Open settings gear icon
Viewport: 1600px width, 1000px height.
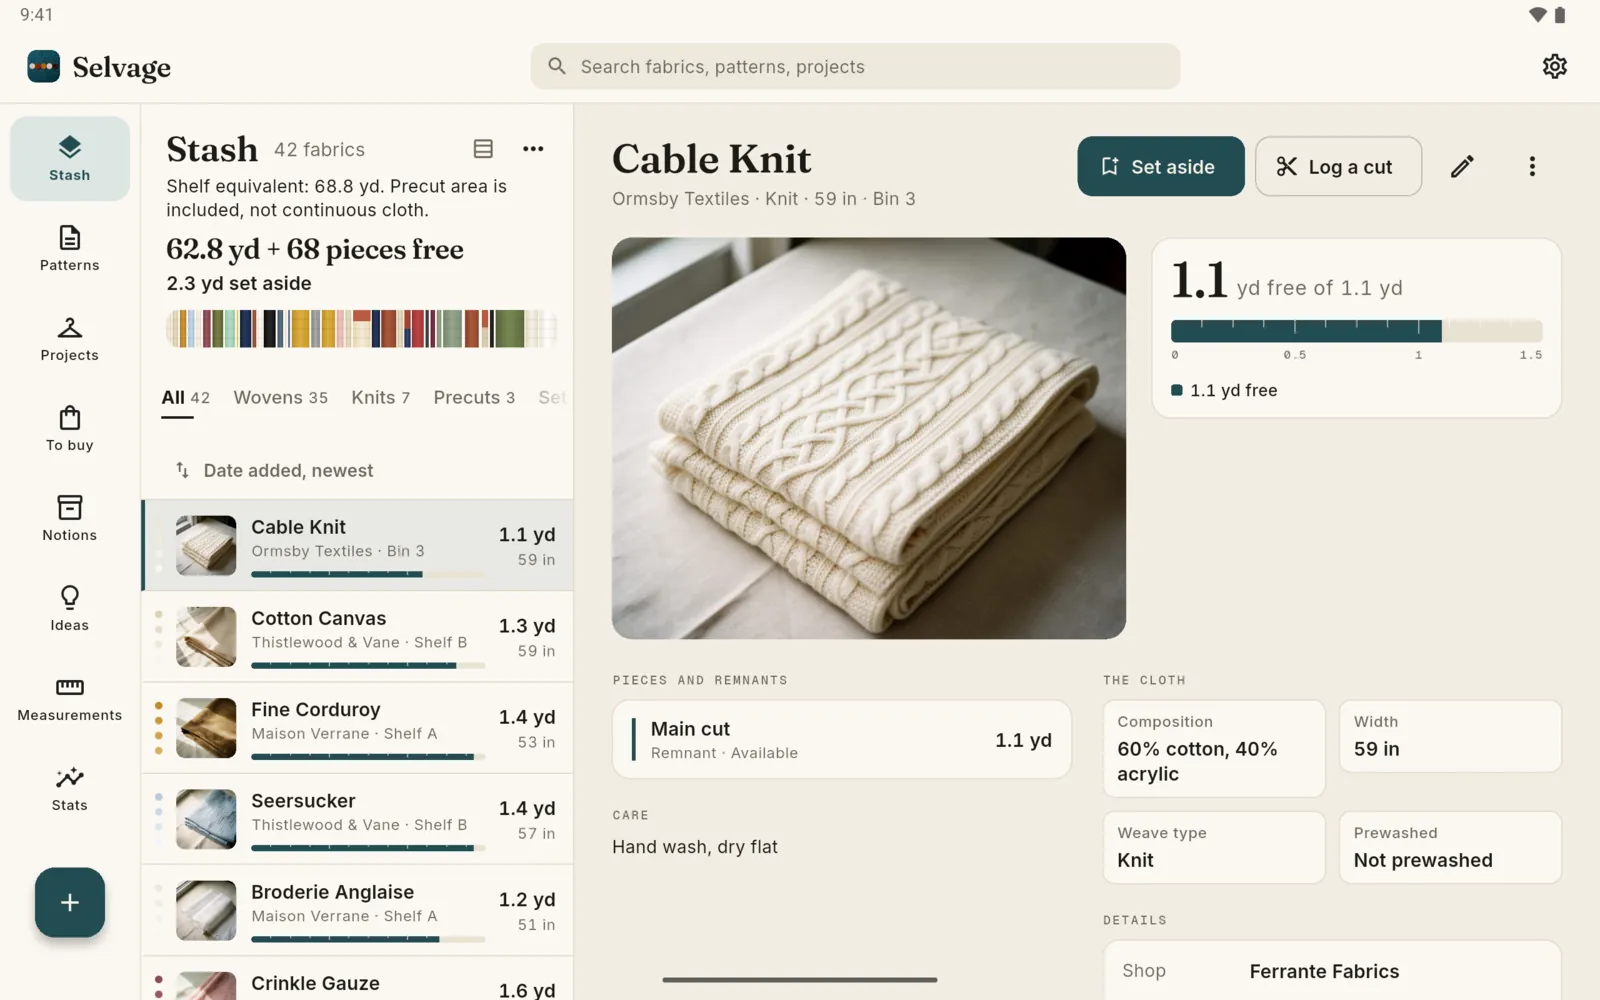coord(1554,66)
